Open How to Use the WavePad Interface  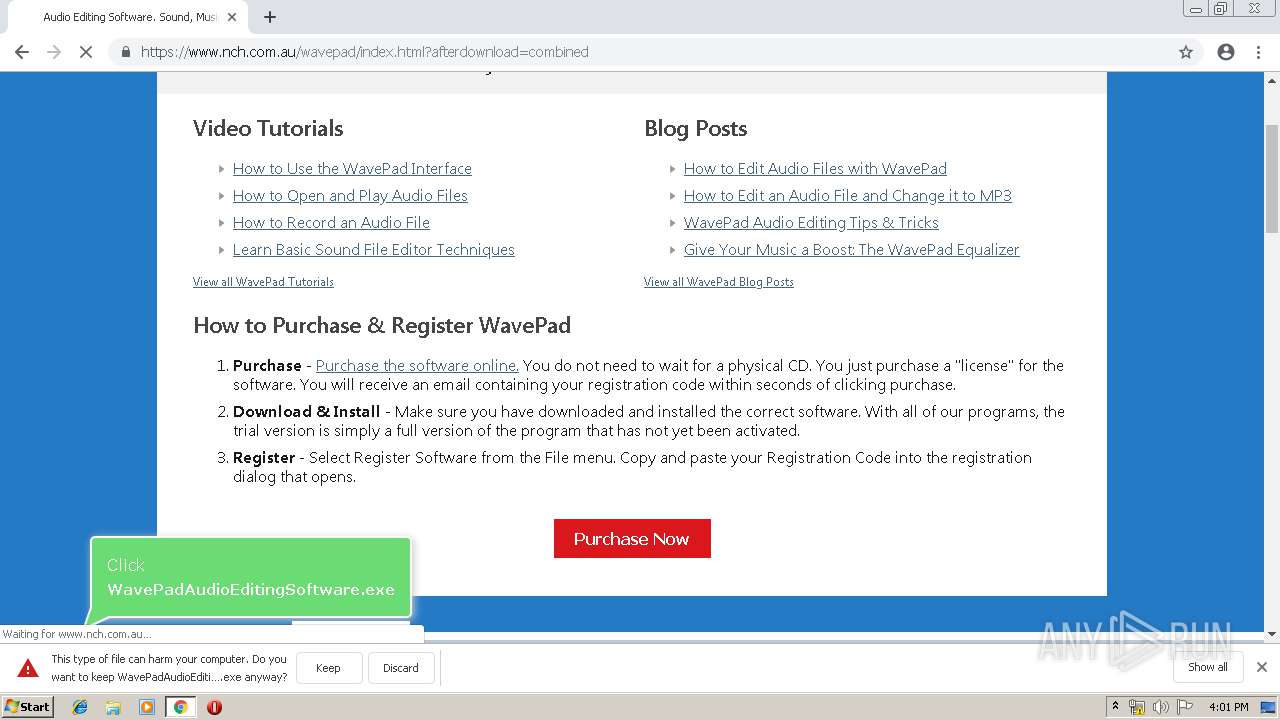(352, 169)
